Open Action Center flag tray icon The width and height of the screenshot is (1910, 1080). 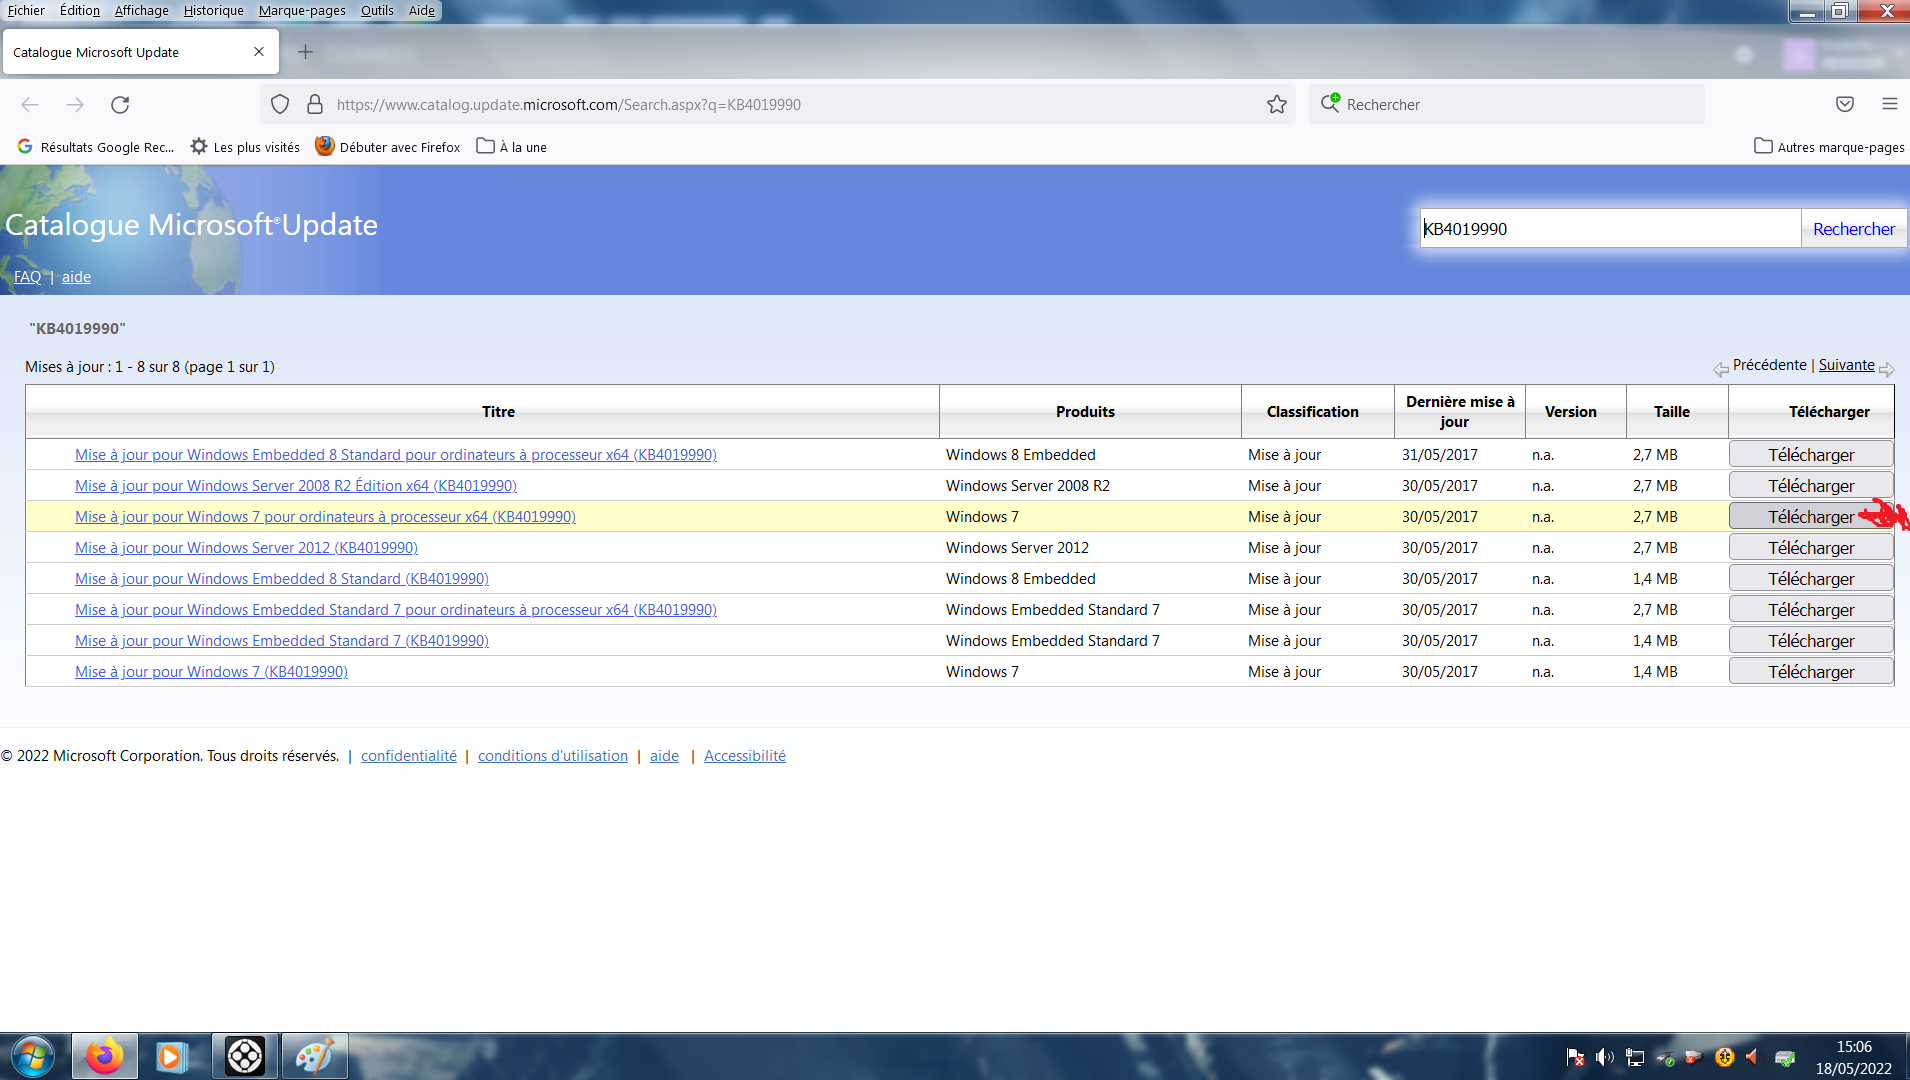pyautogui.click(x=1575, y=1057)
